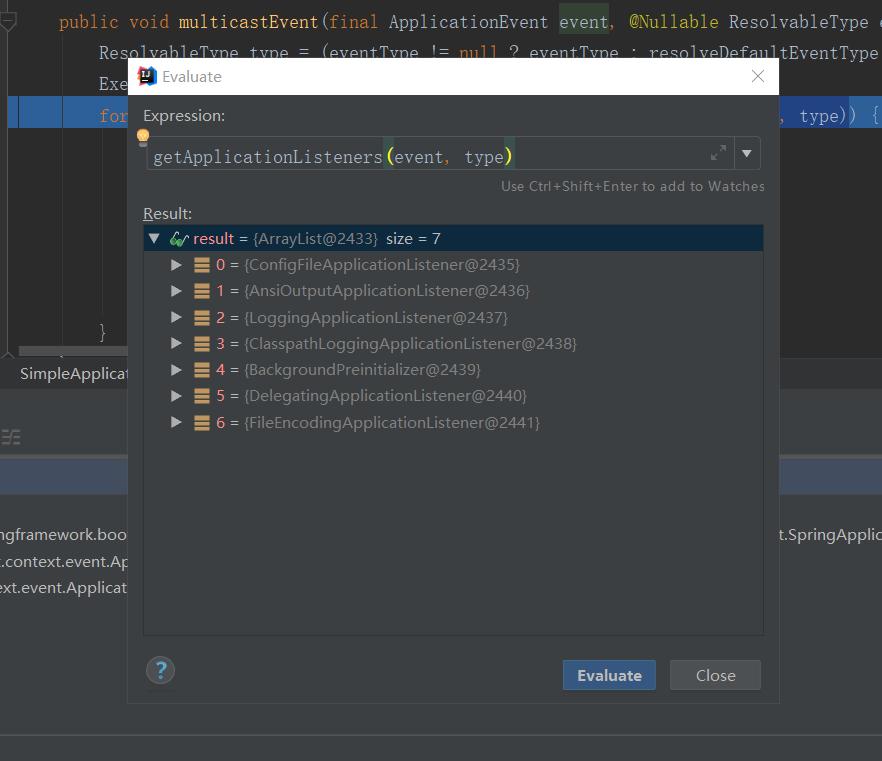Select BackgroundPreinitializer@2439 text
Image resolution: width=882 pixels, height=761 pixels.
(x=362, y=370)
